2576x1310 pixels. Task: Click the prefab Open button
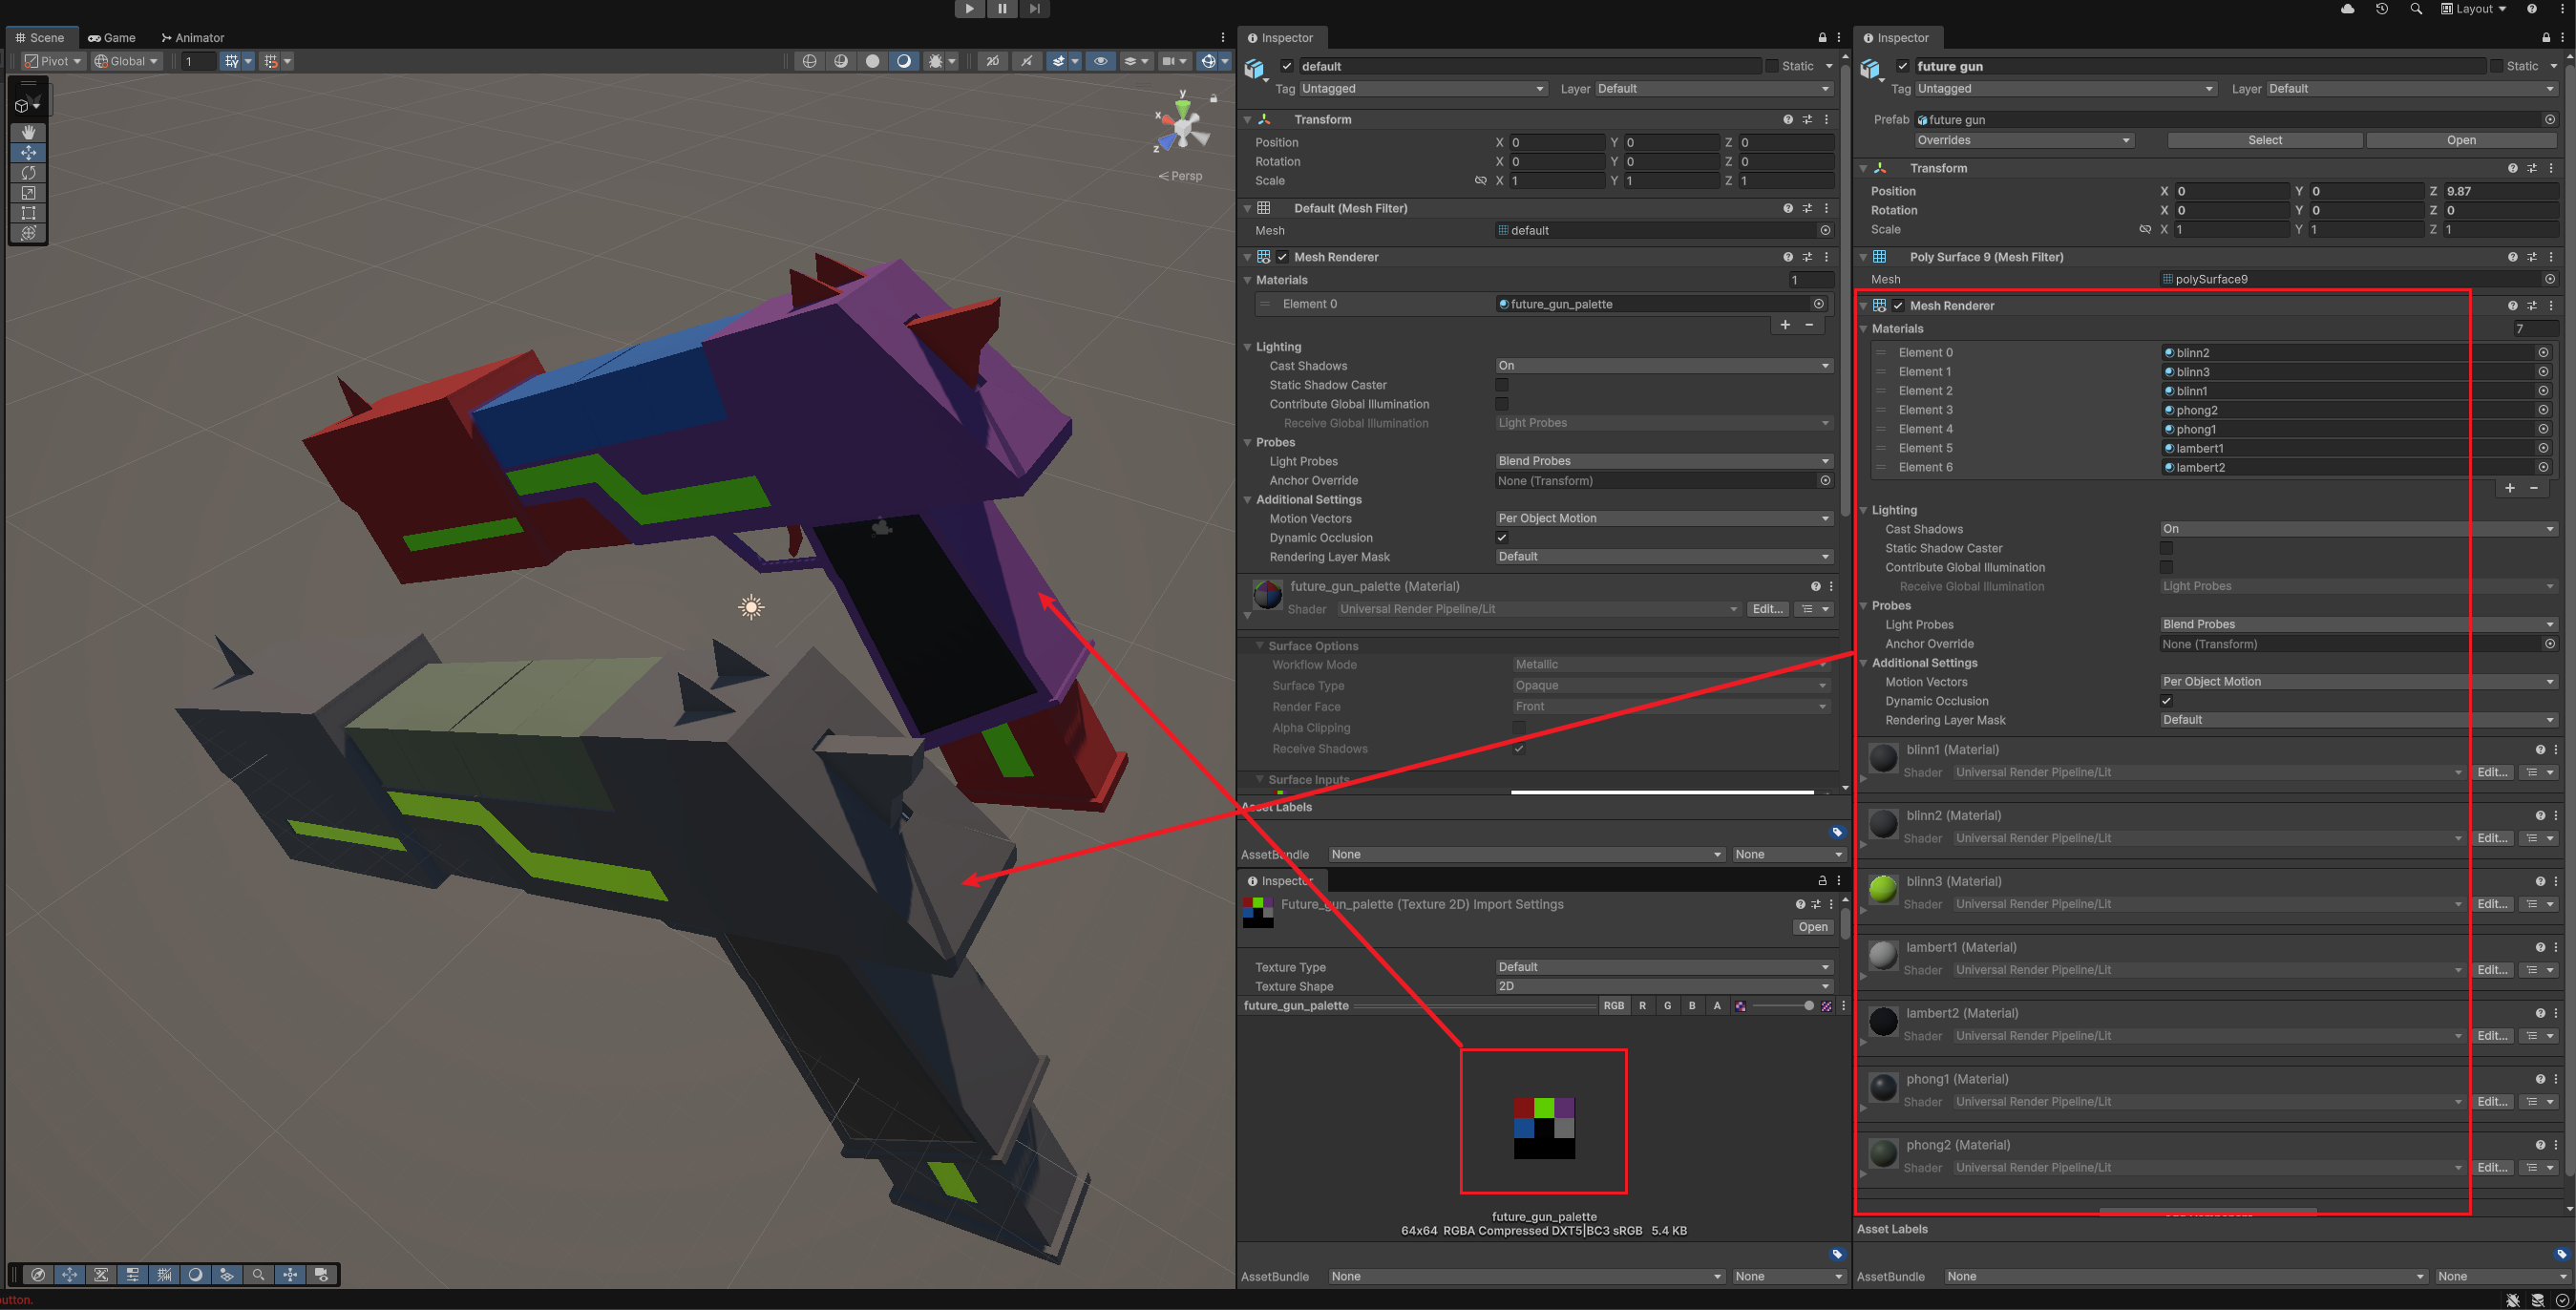[x=2460, y=140]
